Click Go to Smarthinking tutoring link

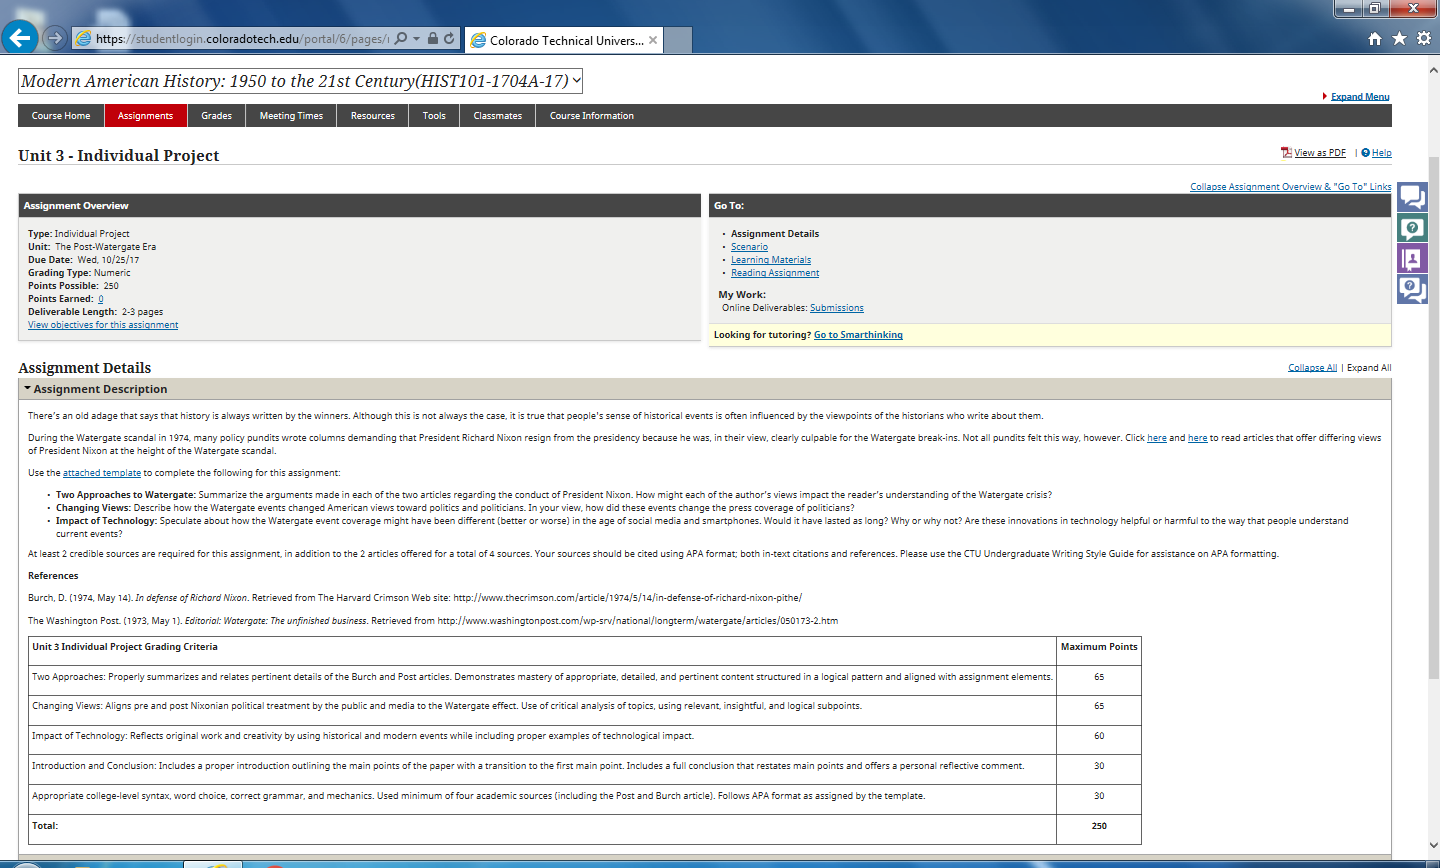(858, 335)
